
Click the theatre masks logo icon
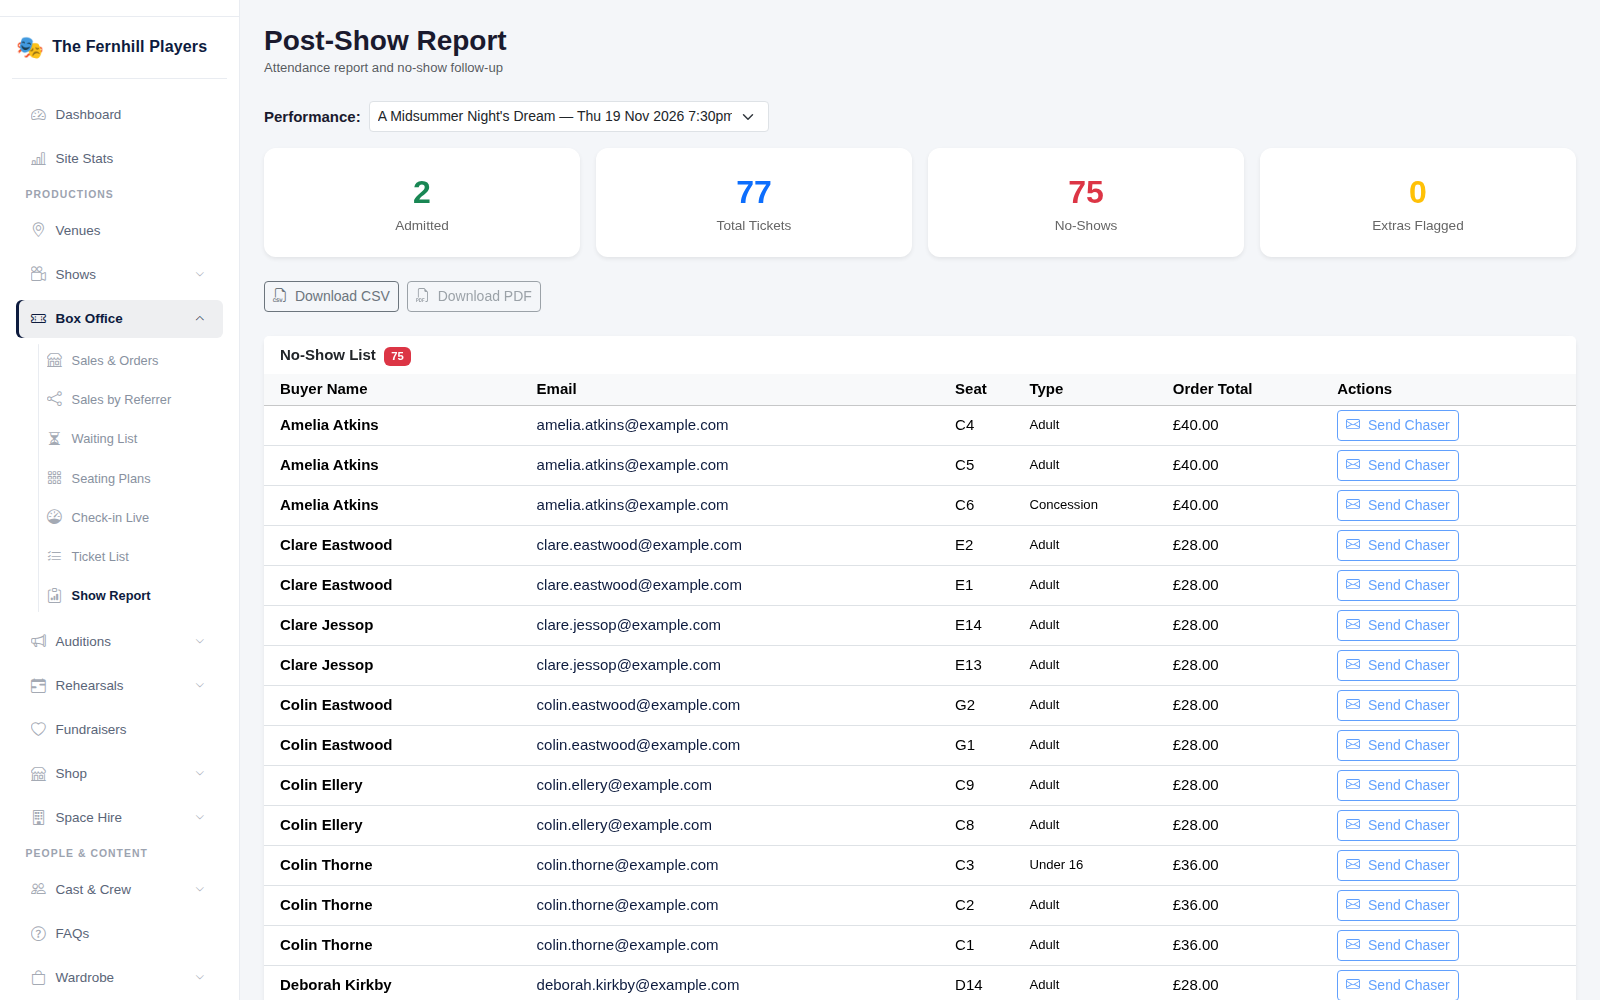pyautogui.click(x=30, y=47)
